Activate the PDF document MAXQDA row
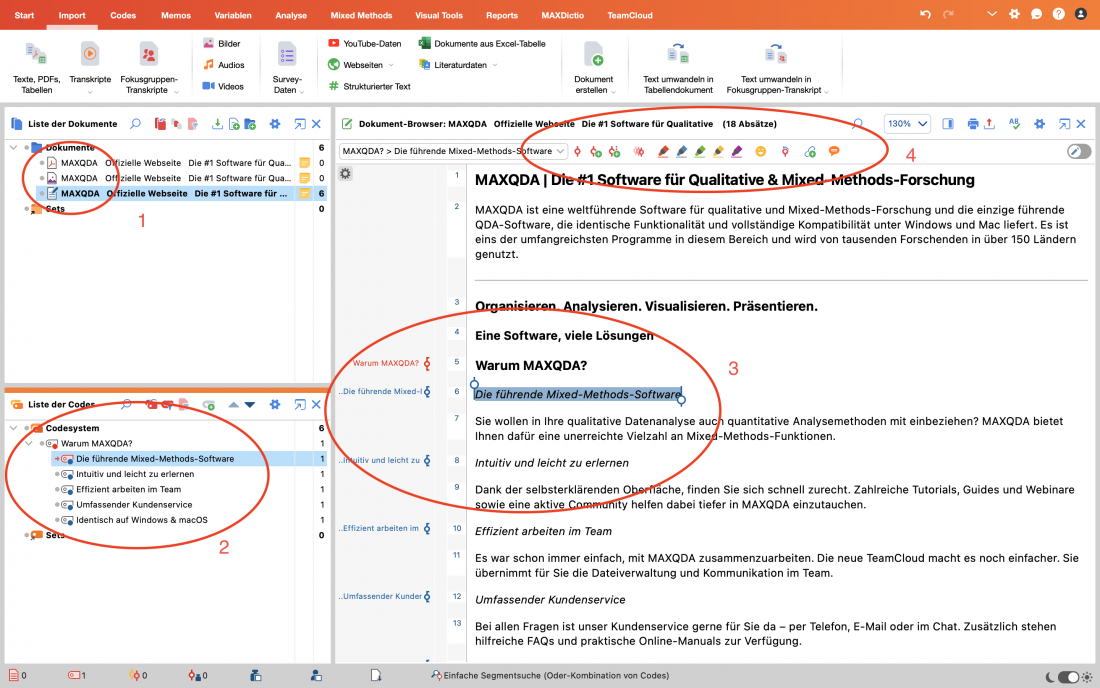Screen dimensions: 1100x688 42,163
